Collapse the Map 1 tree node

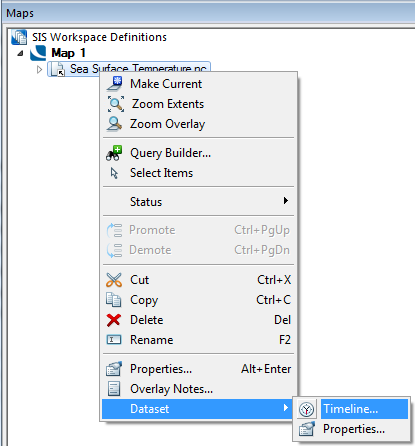point(21,53)
